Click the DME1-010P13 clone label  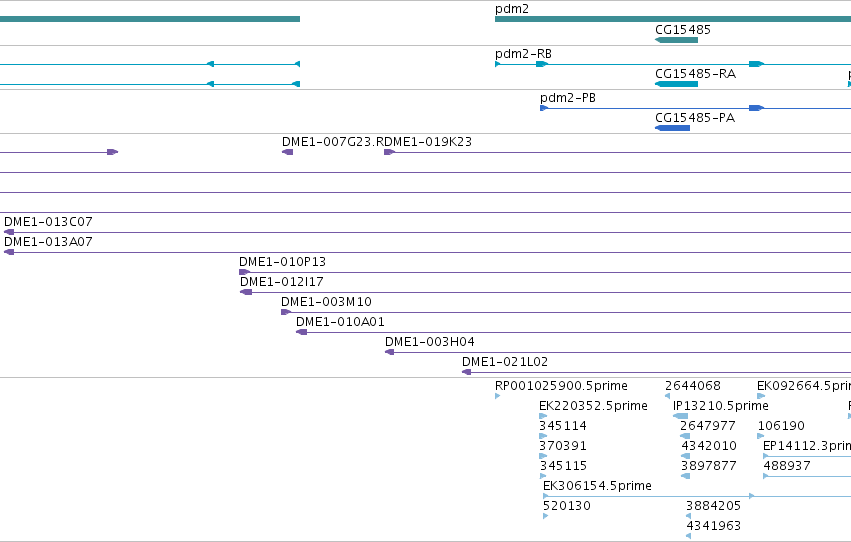pyautogui.click(x=282, y=262)
